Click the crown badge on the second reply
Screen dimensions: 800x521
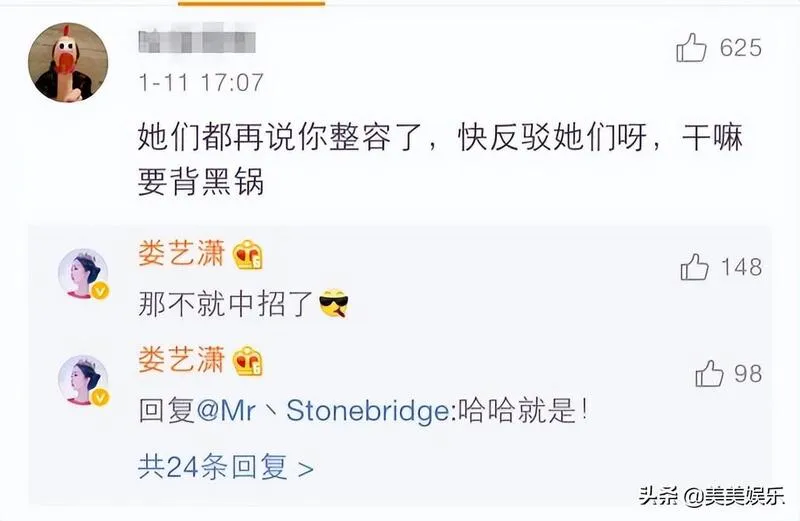point(247,361)
